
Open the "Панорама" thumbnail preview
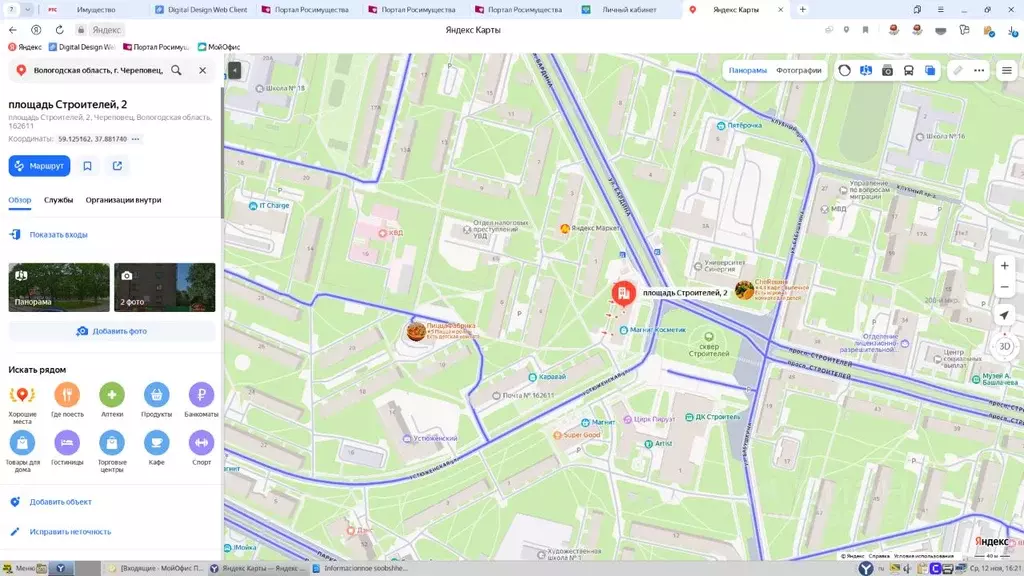pos(58,287)
